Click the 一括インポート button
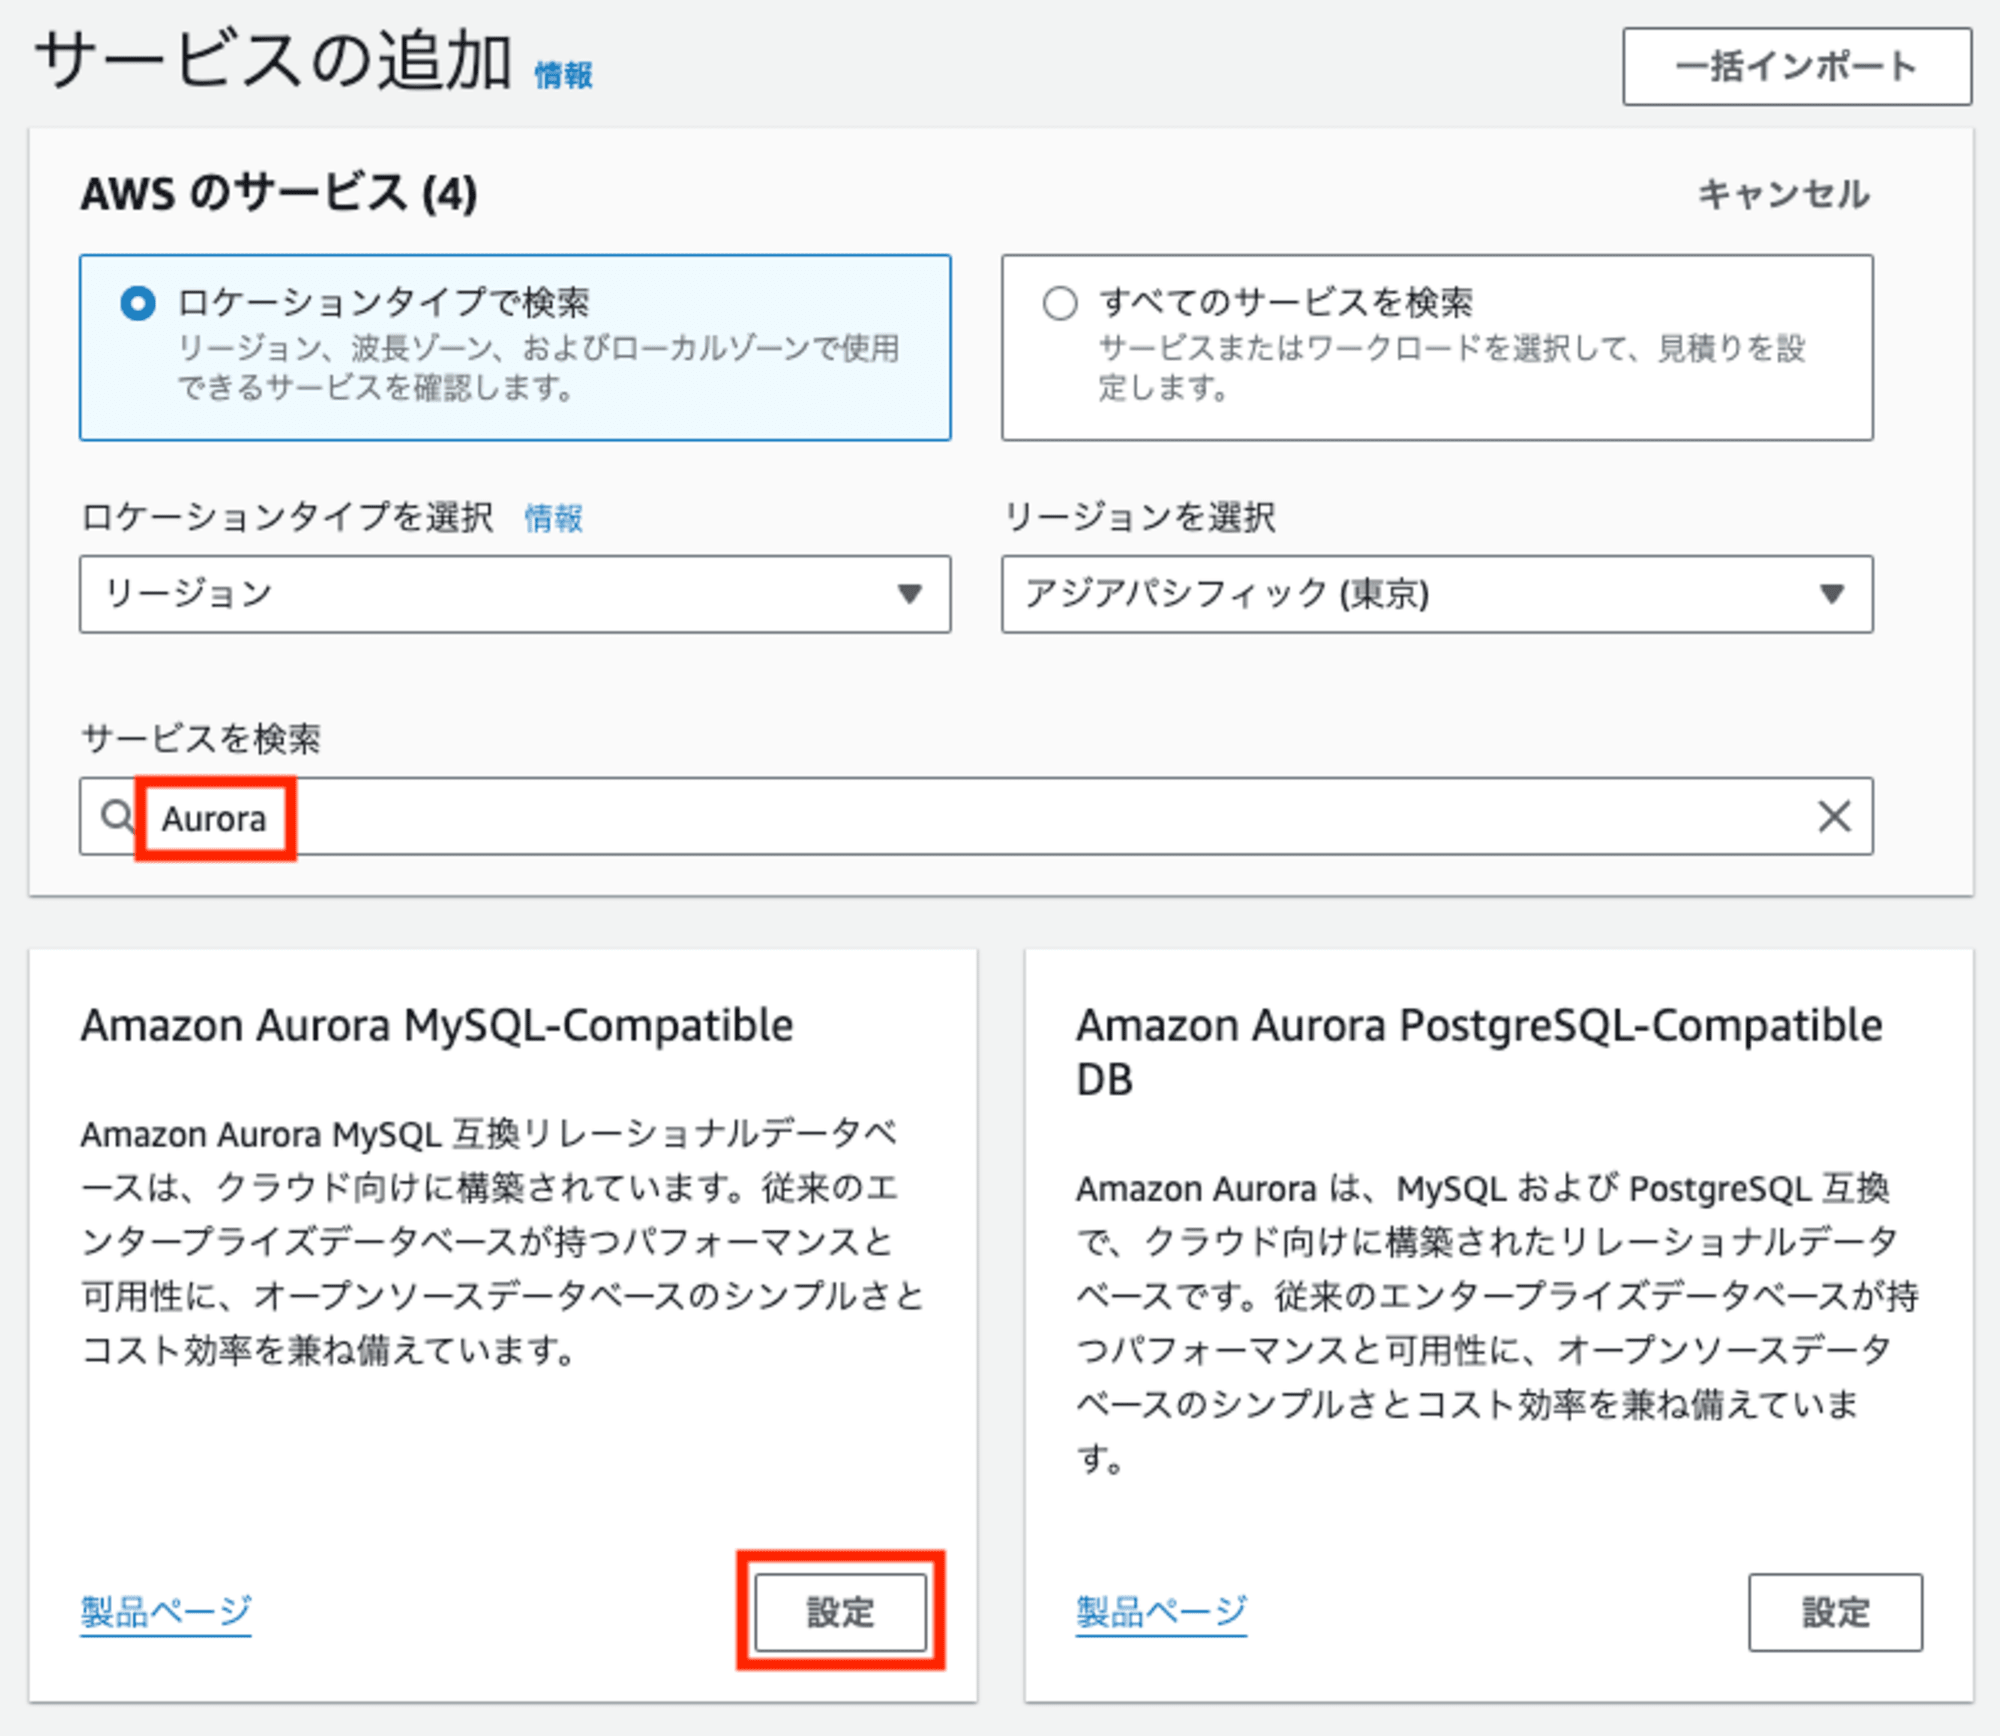The image size is (2000, 1736). (1797, 66)
